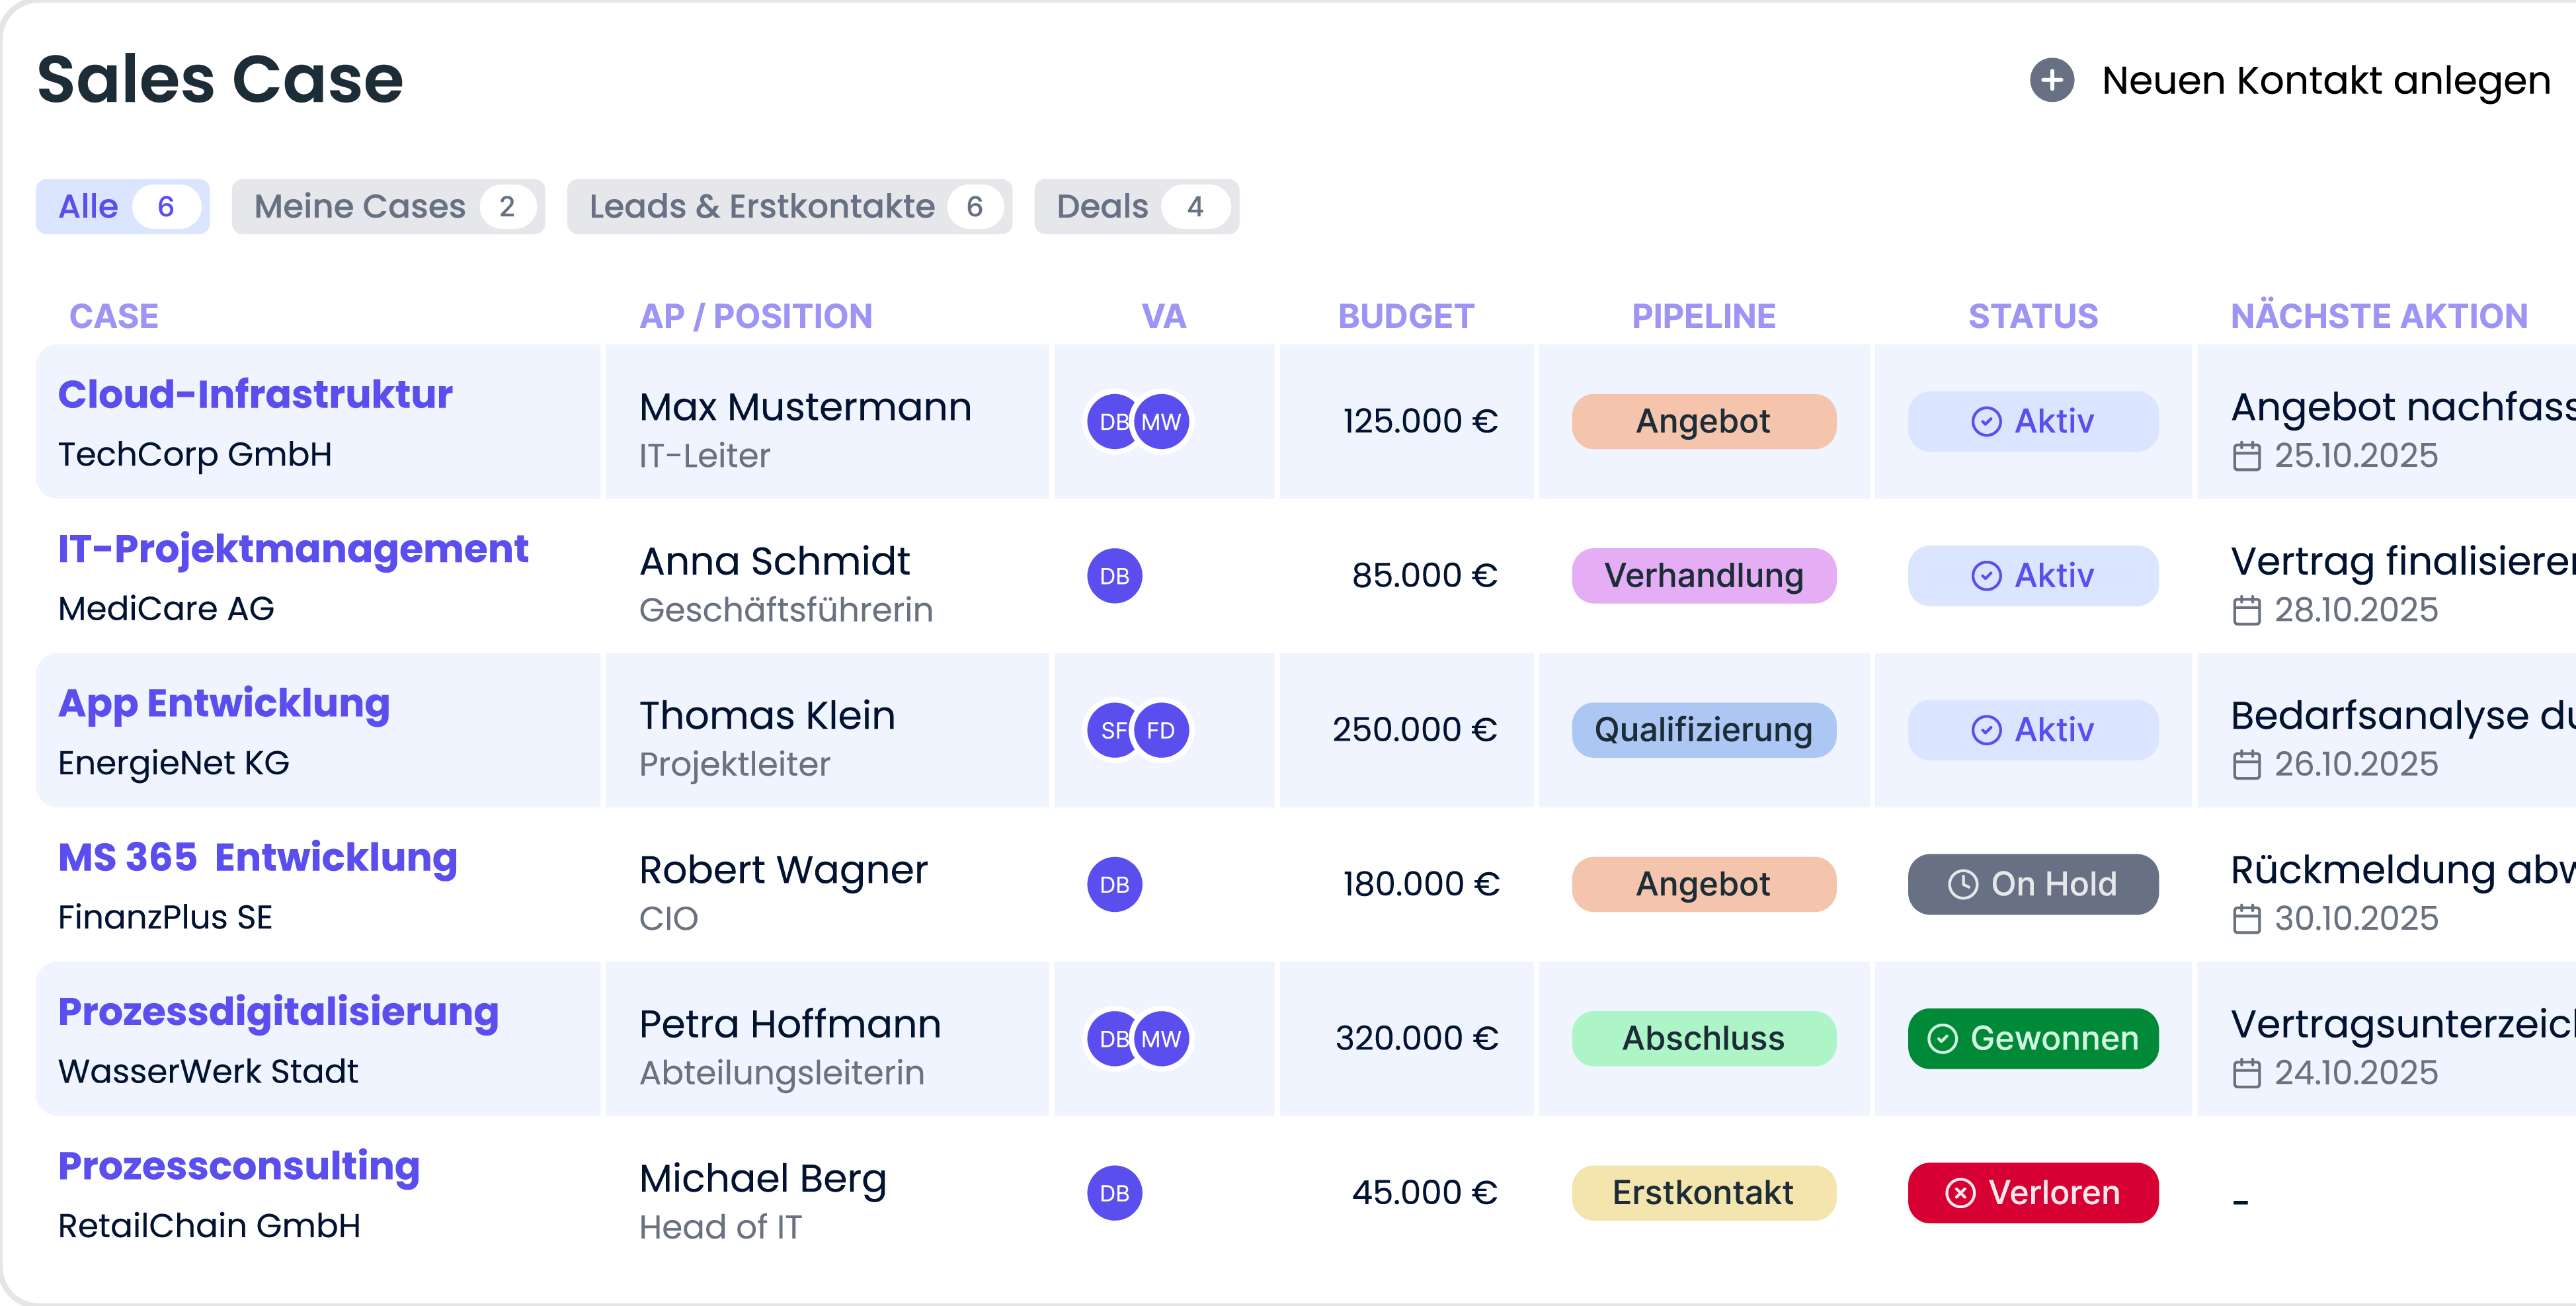This screenshot has height=1306, width=2576.
Task: Click Neuen Kontakt anlegen
Action: [2325, 80]
